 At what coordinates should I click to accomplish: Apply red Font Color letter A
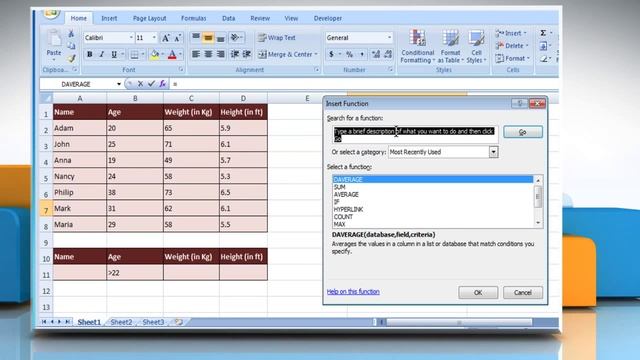pos(172,54)
